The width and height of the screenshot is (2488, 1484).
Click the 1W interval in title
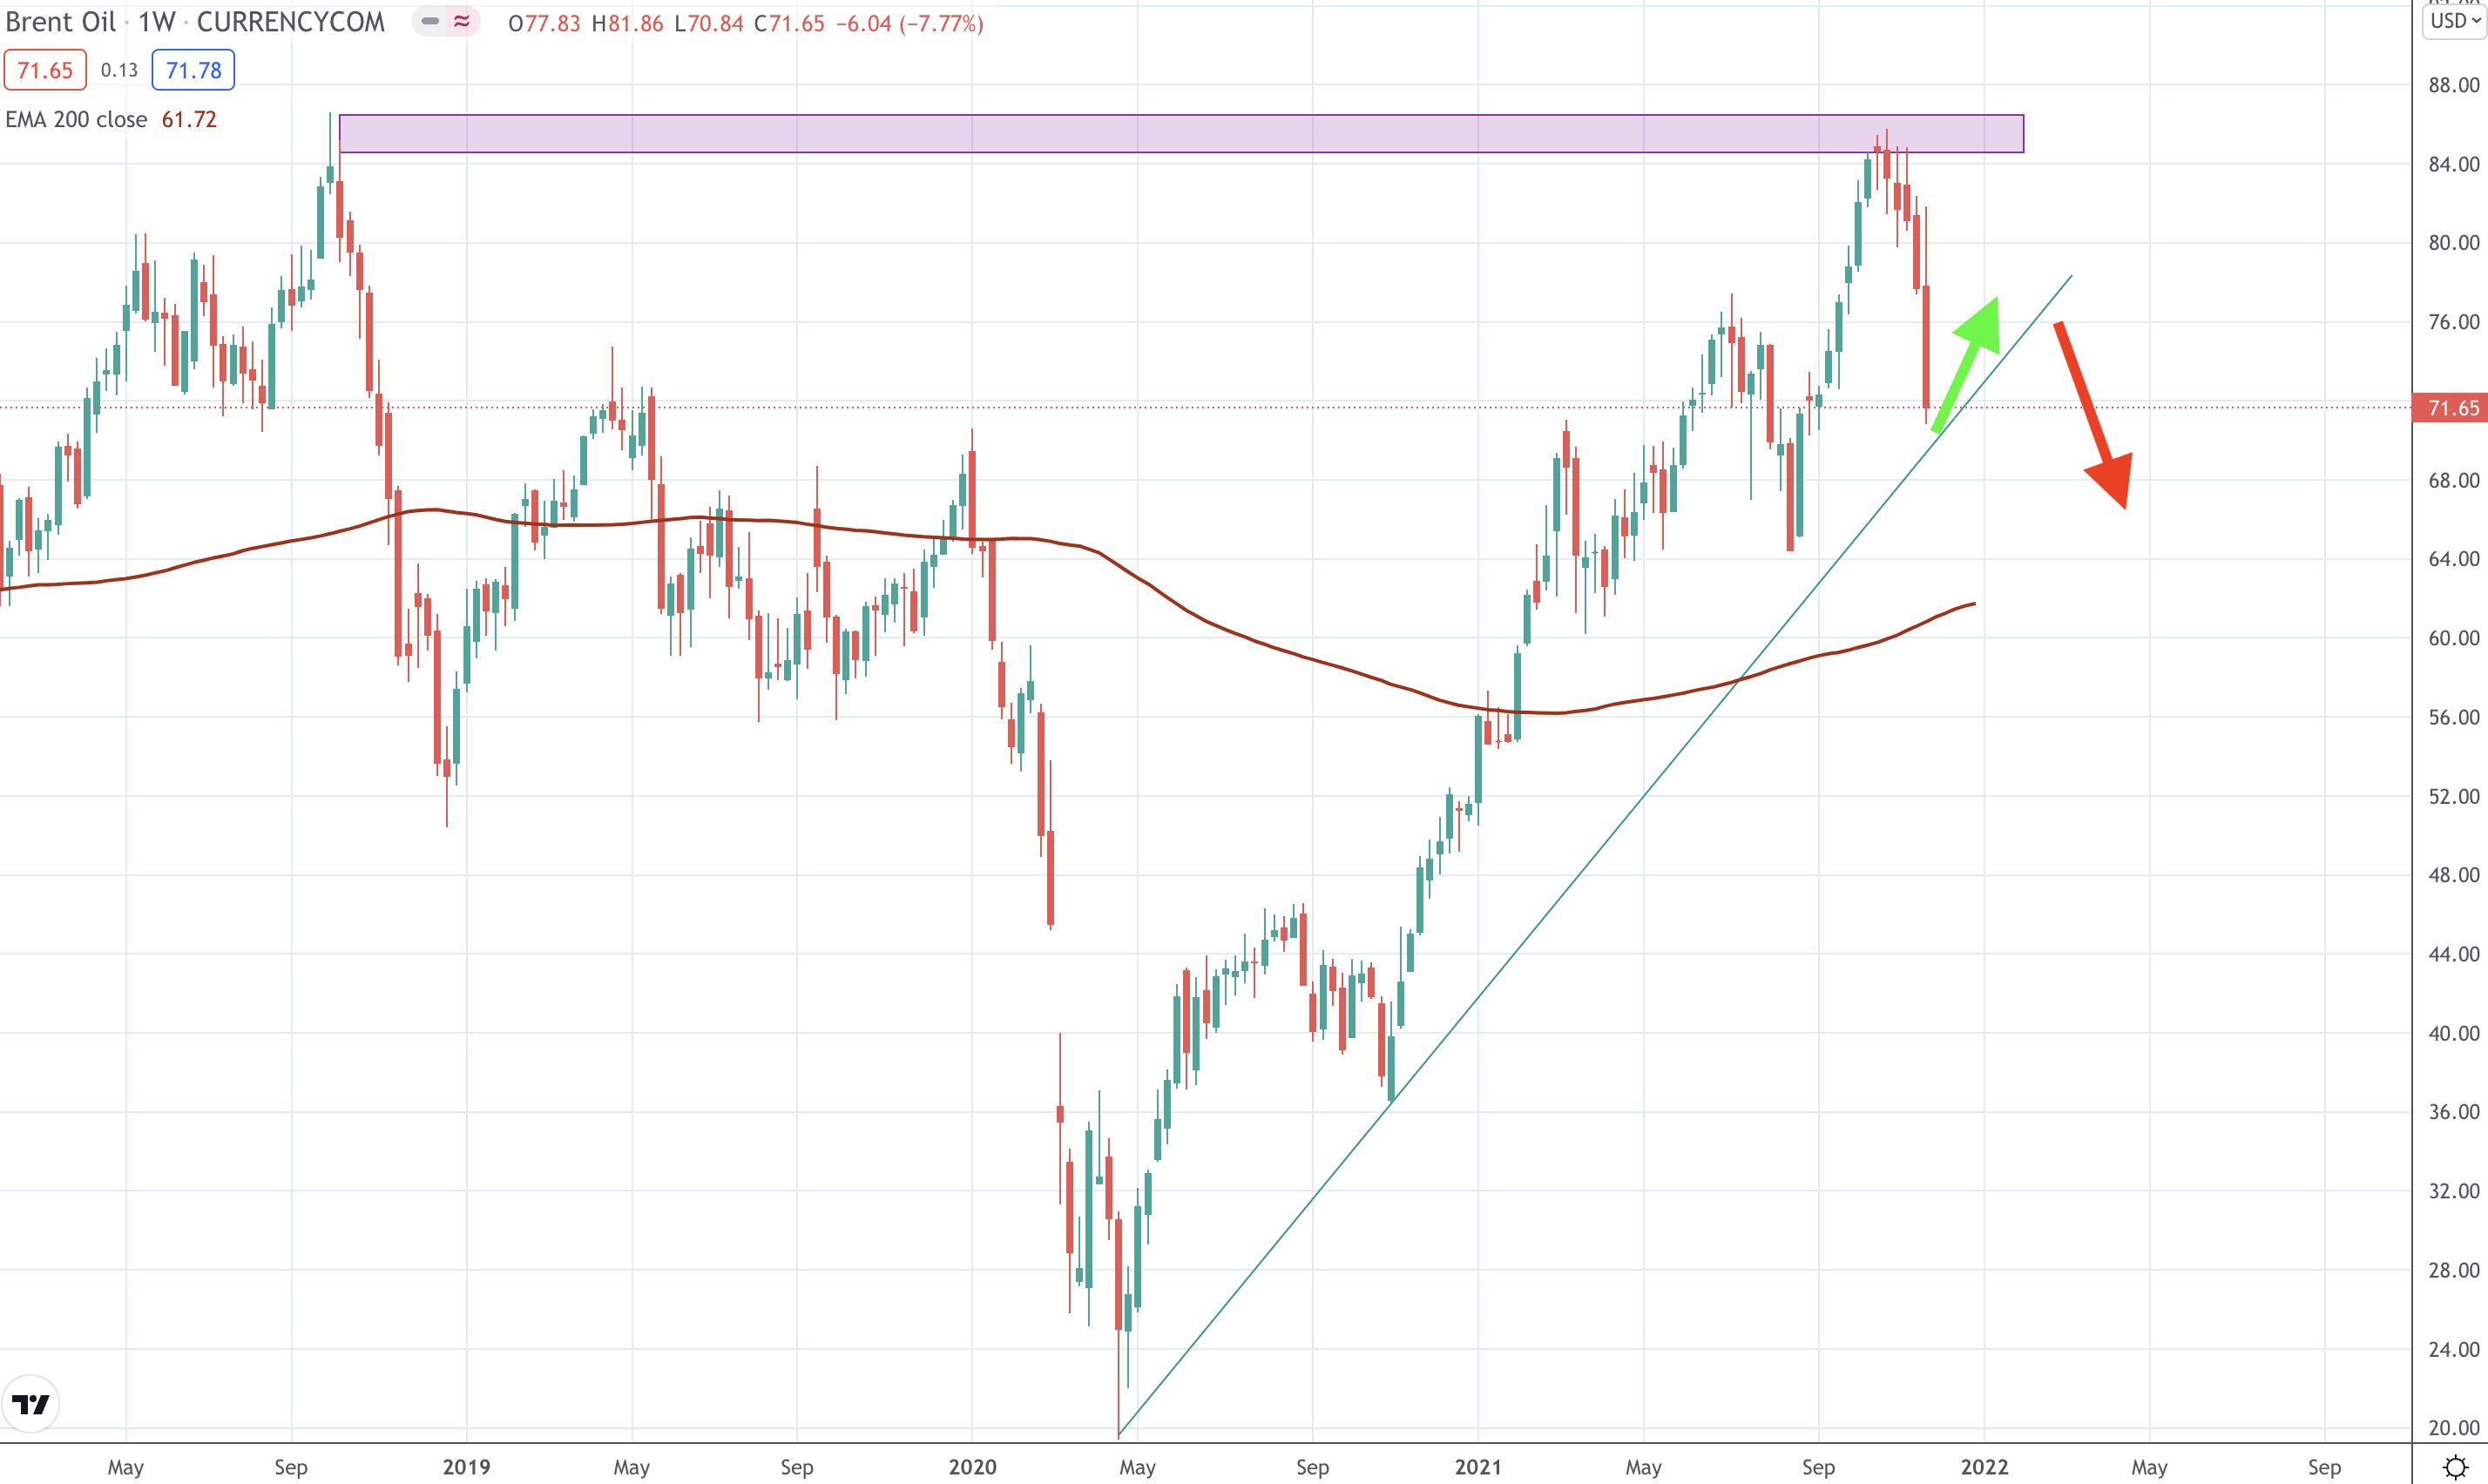pos(157,22)
